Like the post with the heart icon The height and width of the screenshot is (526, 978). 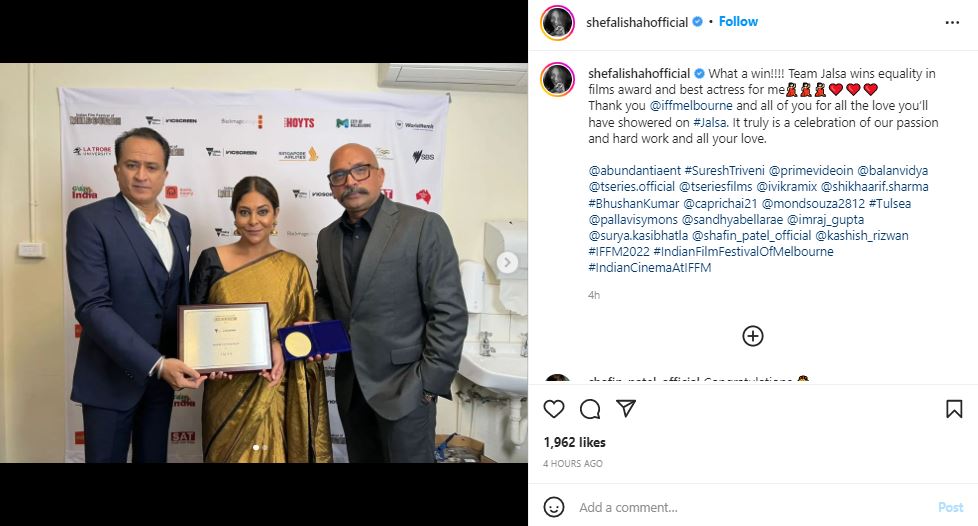tap(554, 409)
